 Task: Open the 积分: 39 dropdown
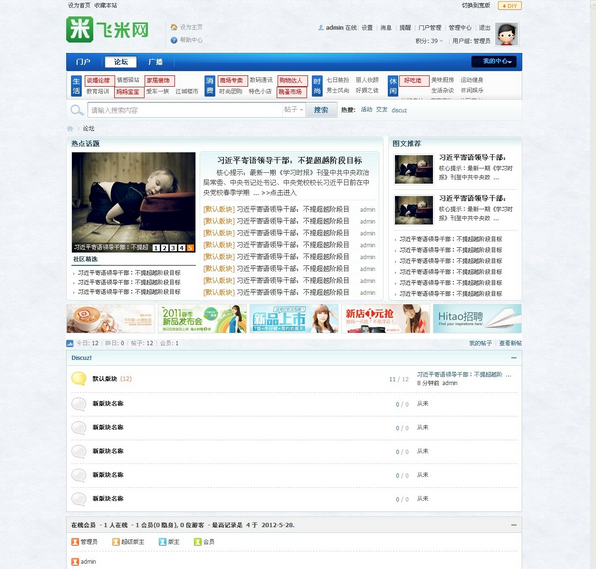(429, 41)
